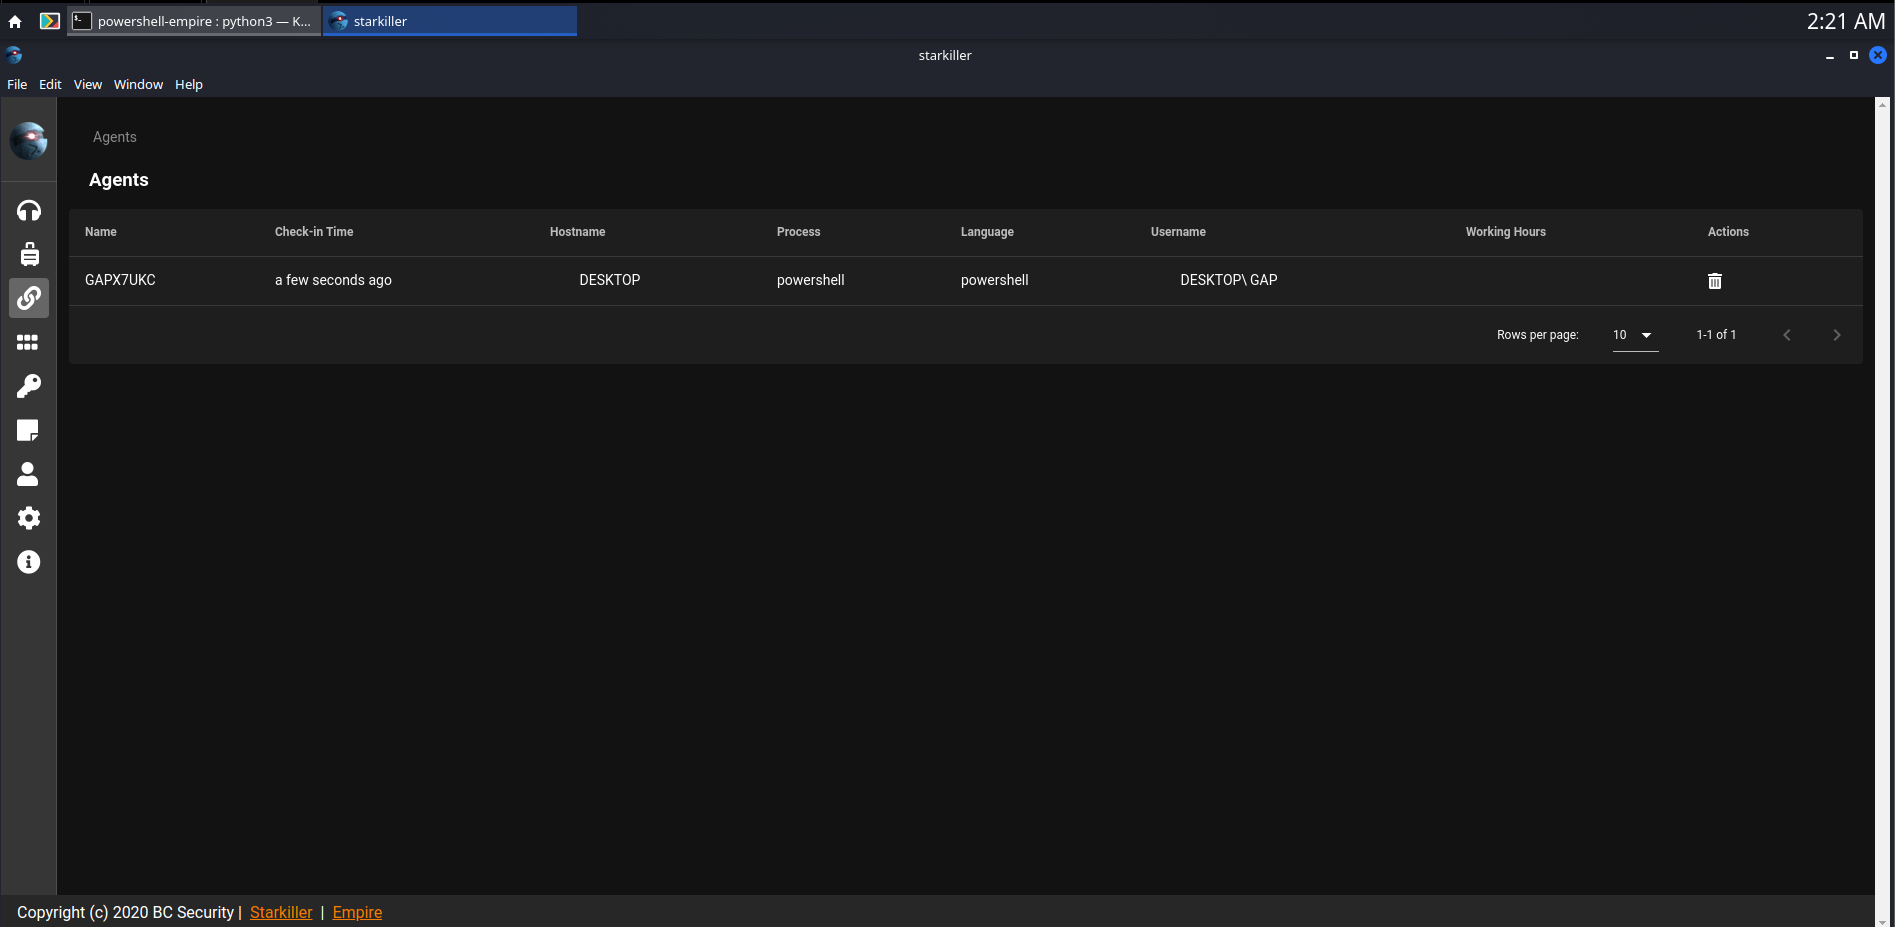Image resolution: width=1895 pixels, height=927 pixels.
Task: Switch to powershell-empire terminal in taskbar
Action: click(x=195, y=21)
